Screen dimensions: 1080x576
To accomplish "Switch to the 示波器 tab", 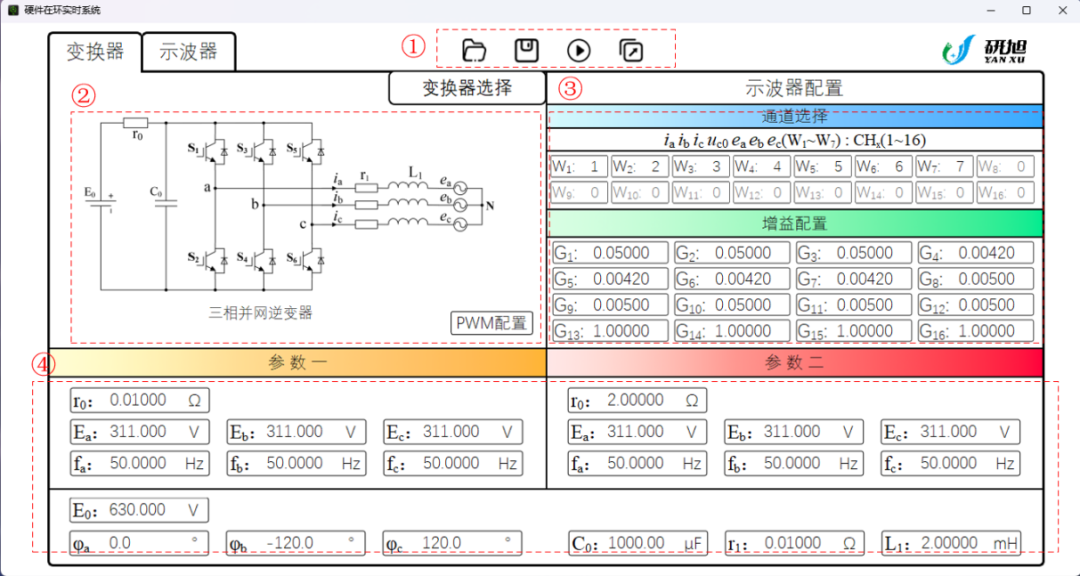I will tap(189, 52).
